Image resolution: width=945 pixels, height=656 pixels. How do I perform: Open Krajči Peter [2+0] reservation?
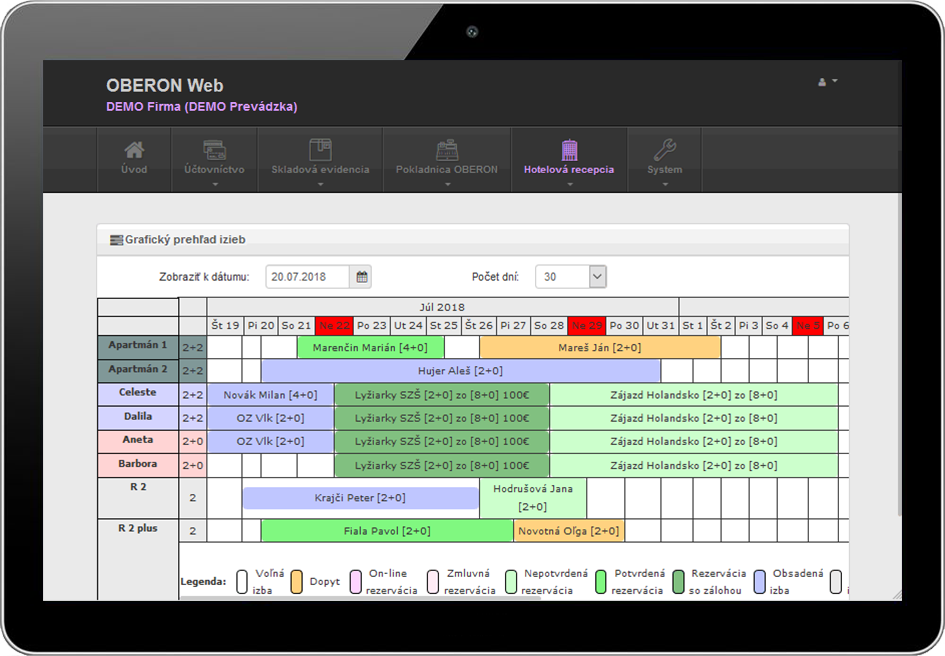pyautogui.click(x=360, y=498)
